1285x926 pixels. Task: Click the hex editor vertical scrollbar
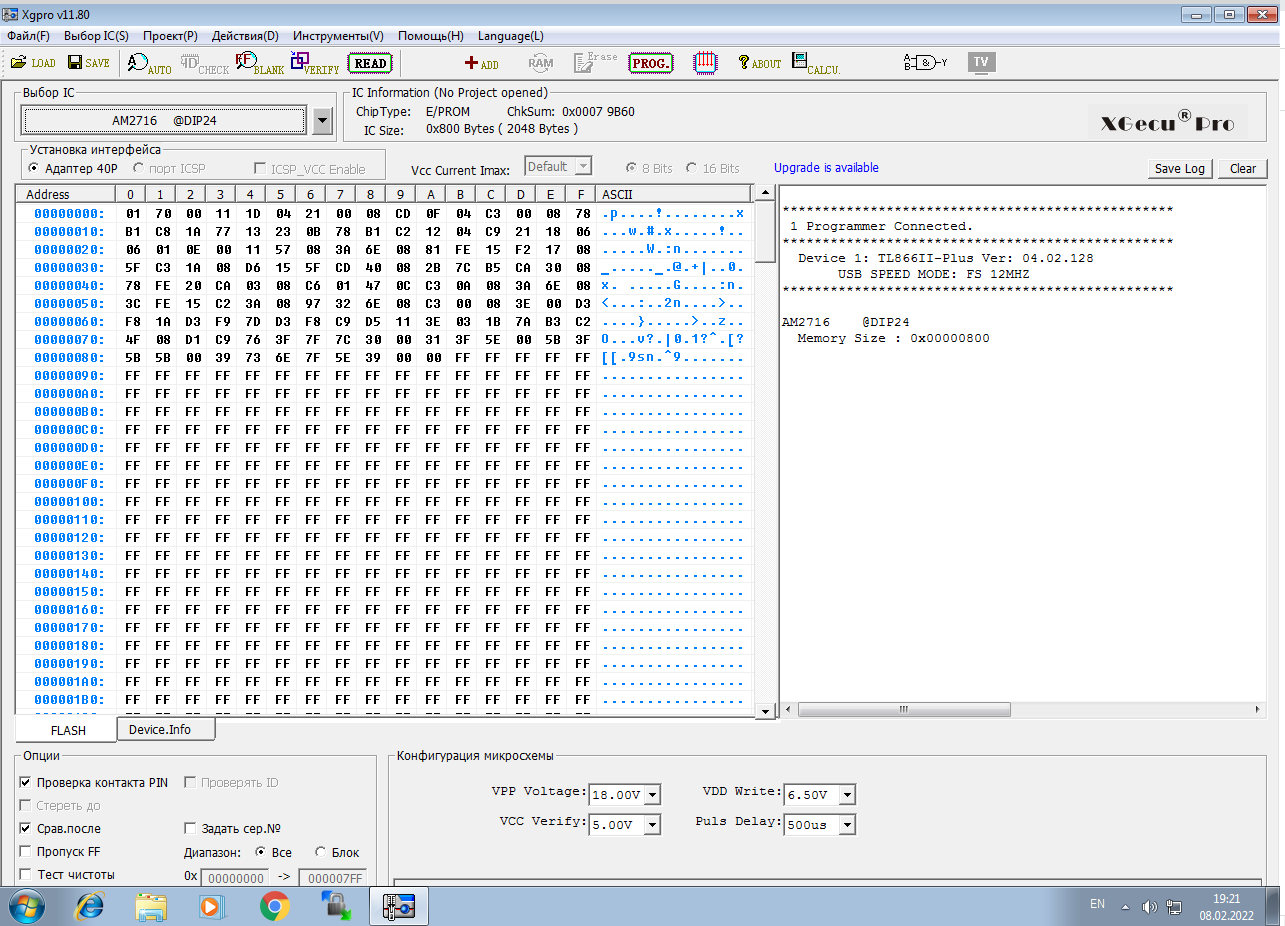pos(765,451)
